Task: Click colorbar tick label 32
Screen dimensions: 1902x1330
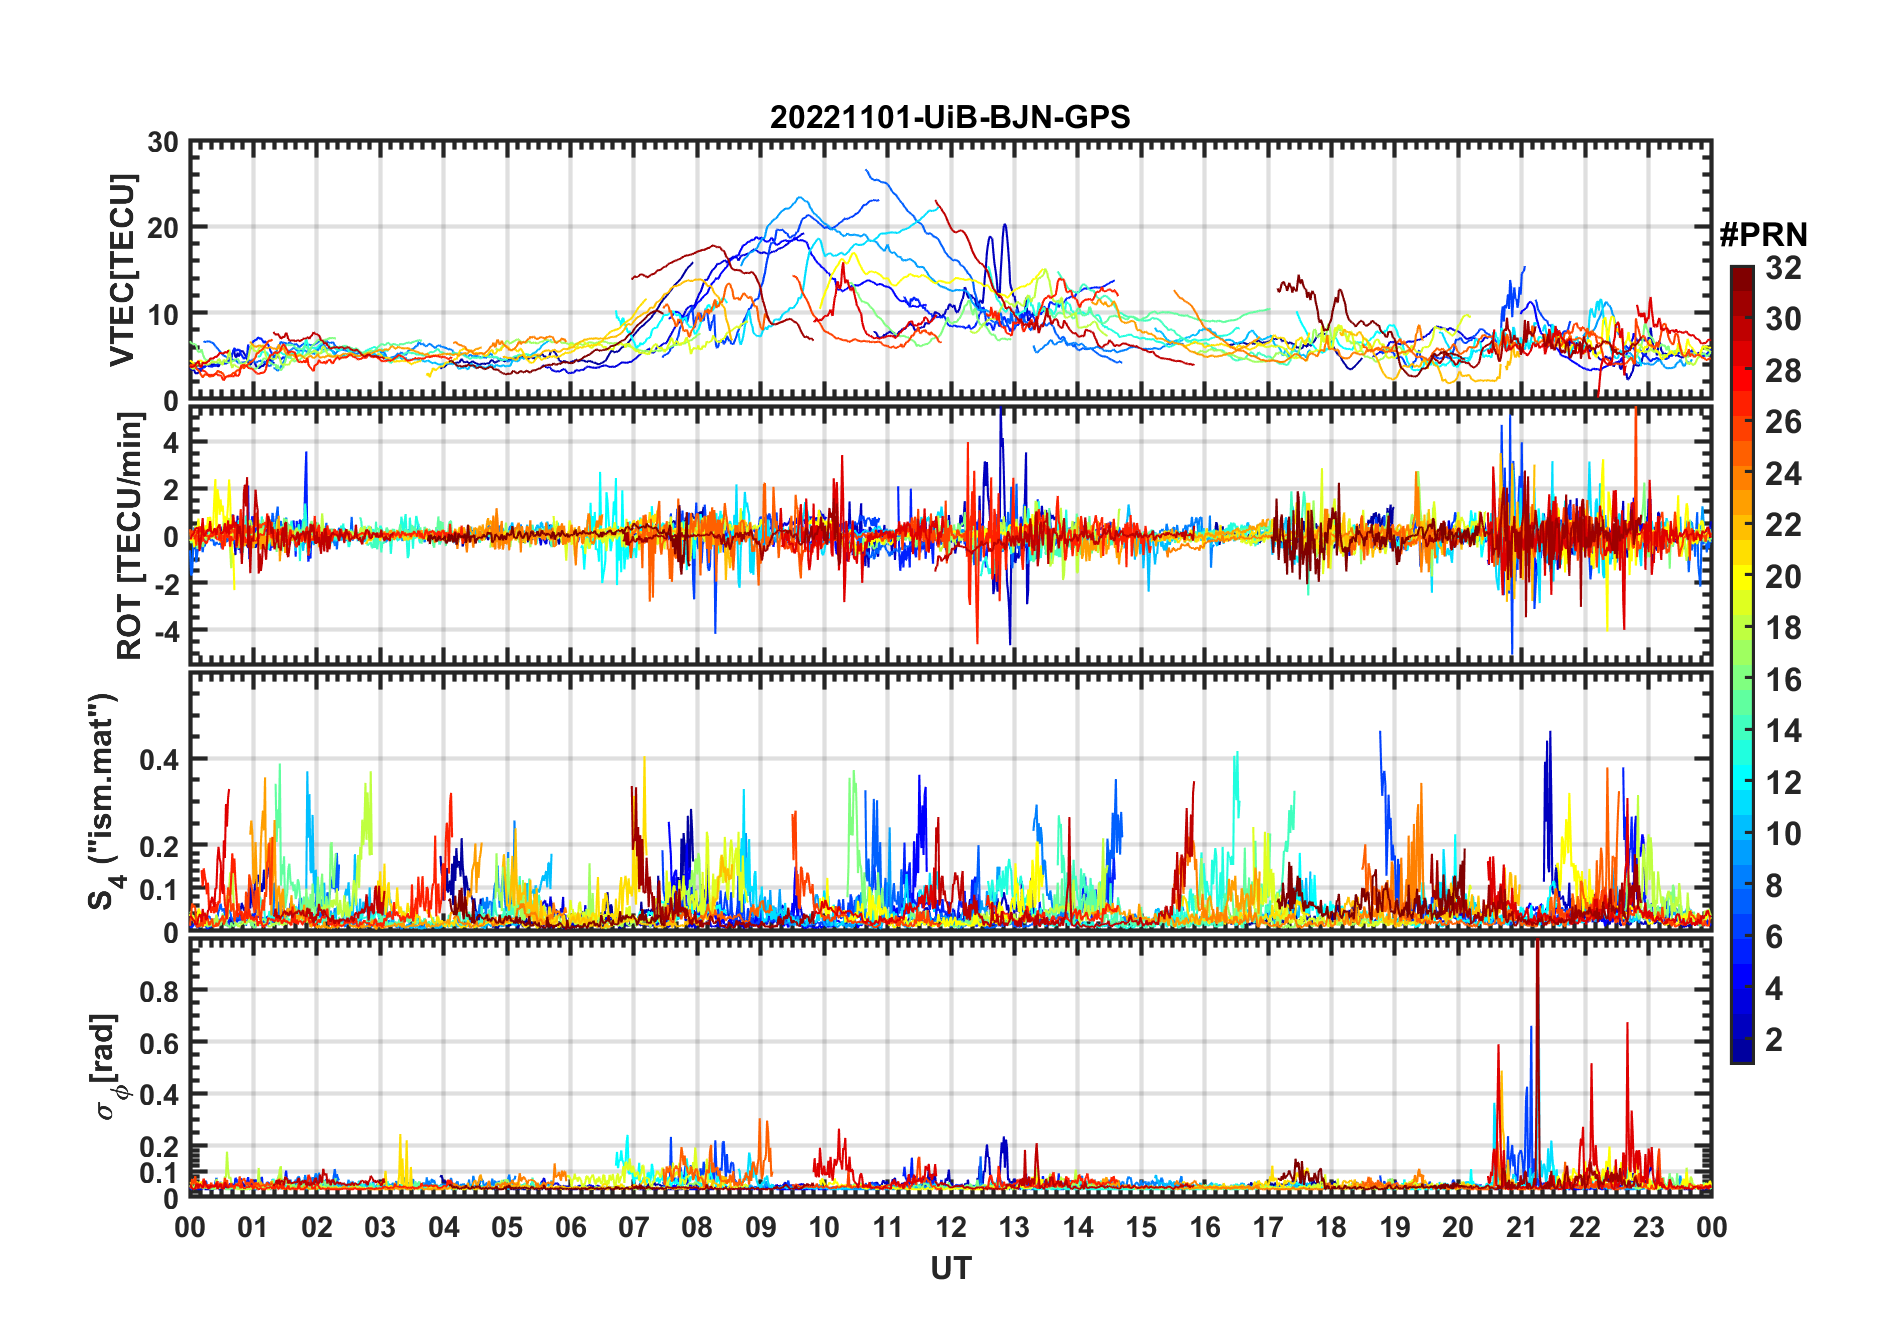Action: pos(1783,268)
